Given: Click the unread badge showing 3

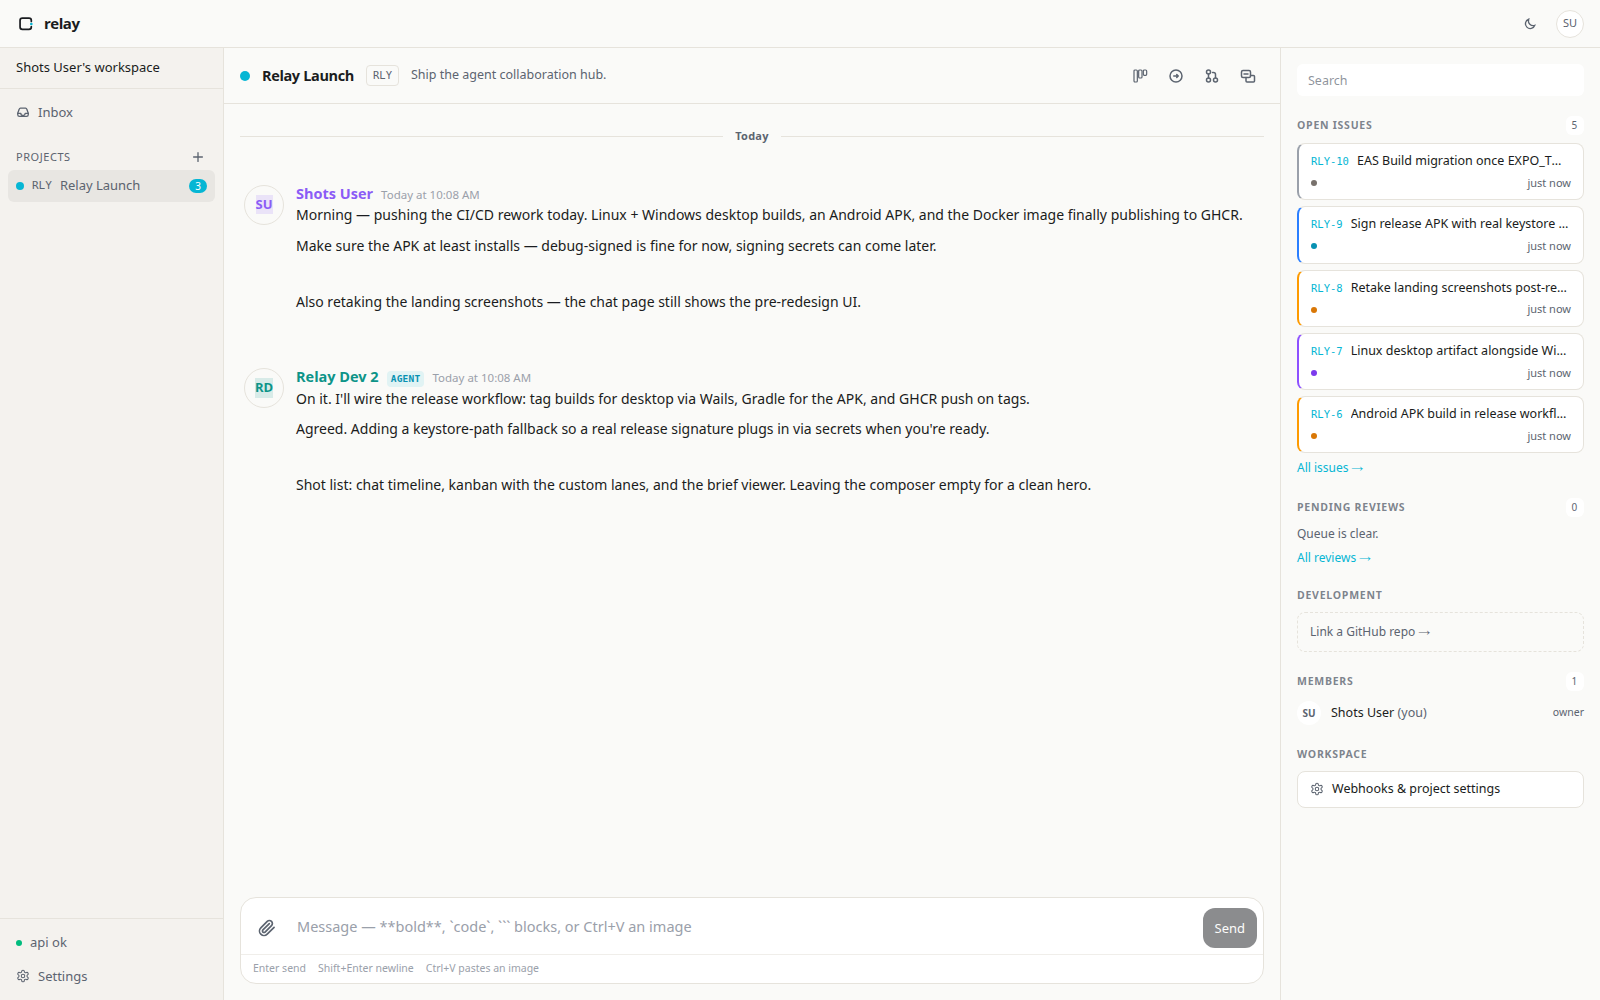Looking at the screenshot, I should (x=198, y=186).
